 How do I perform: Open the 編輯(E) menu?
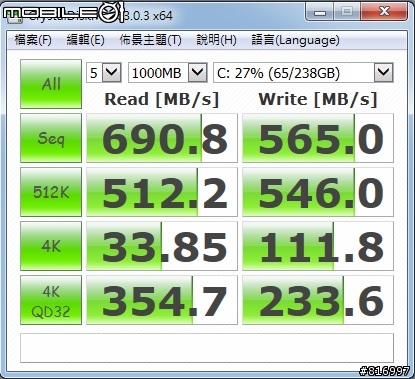tap(85, 40)
